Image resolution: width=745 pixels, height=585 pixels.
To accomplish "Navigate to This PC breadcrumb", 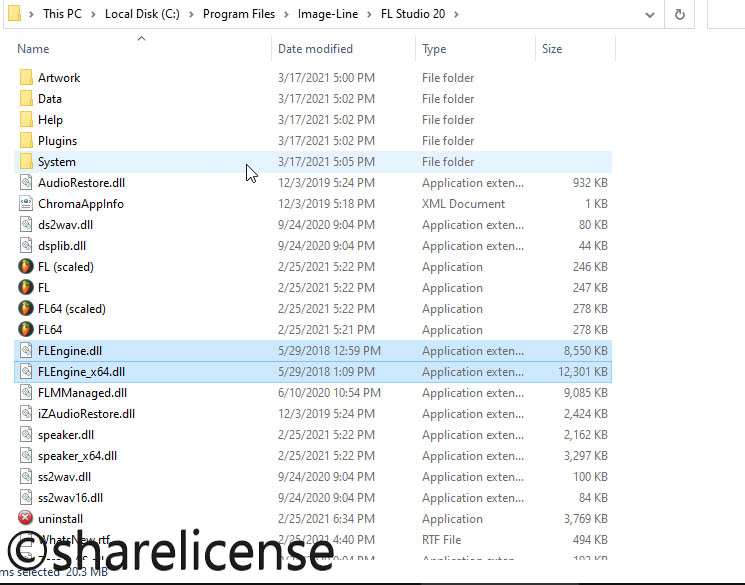I will 62,14.
